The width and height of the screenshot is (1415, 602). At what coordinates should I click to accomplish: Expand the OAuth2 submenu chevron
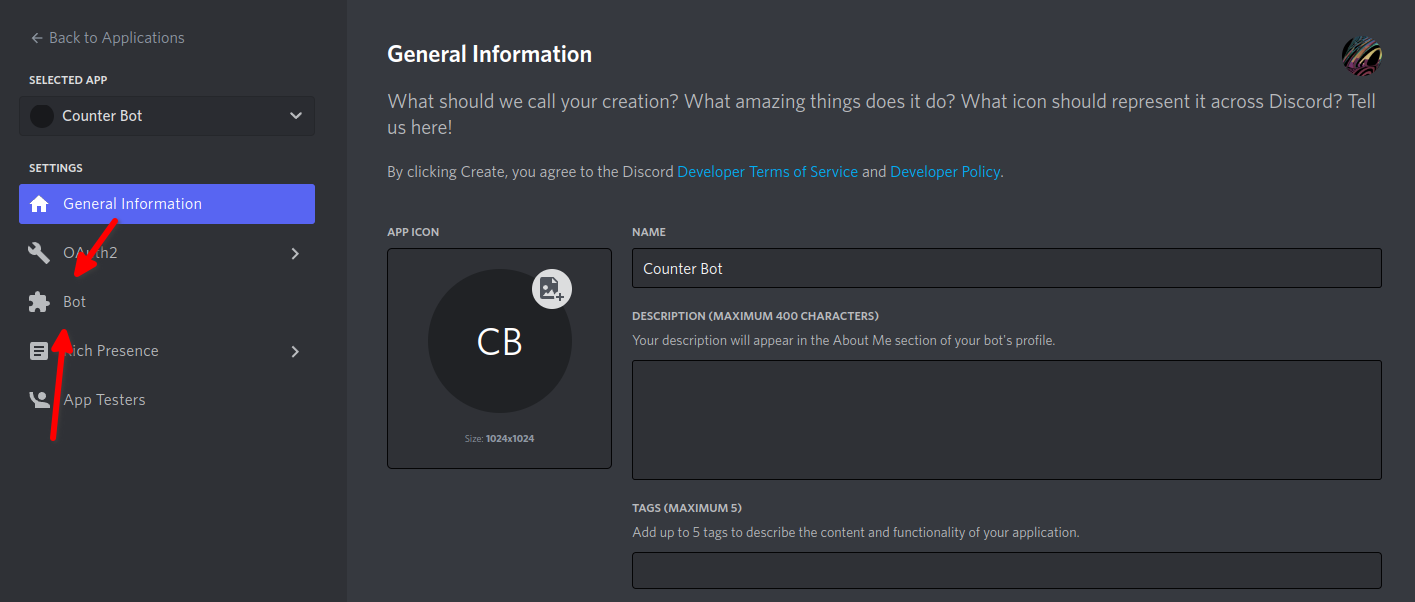pos(295,253)
